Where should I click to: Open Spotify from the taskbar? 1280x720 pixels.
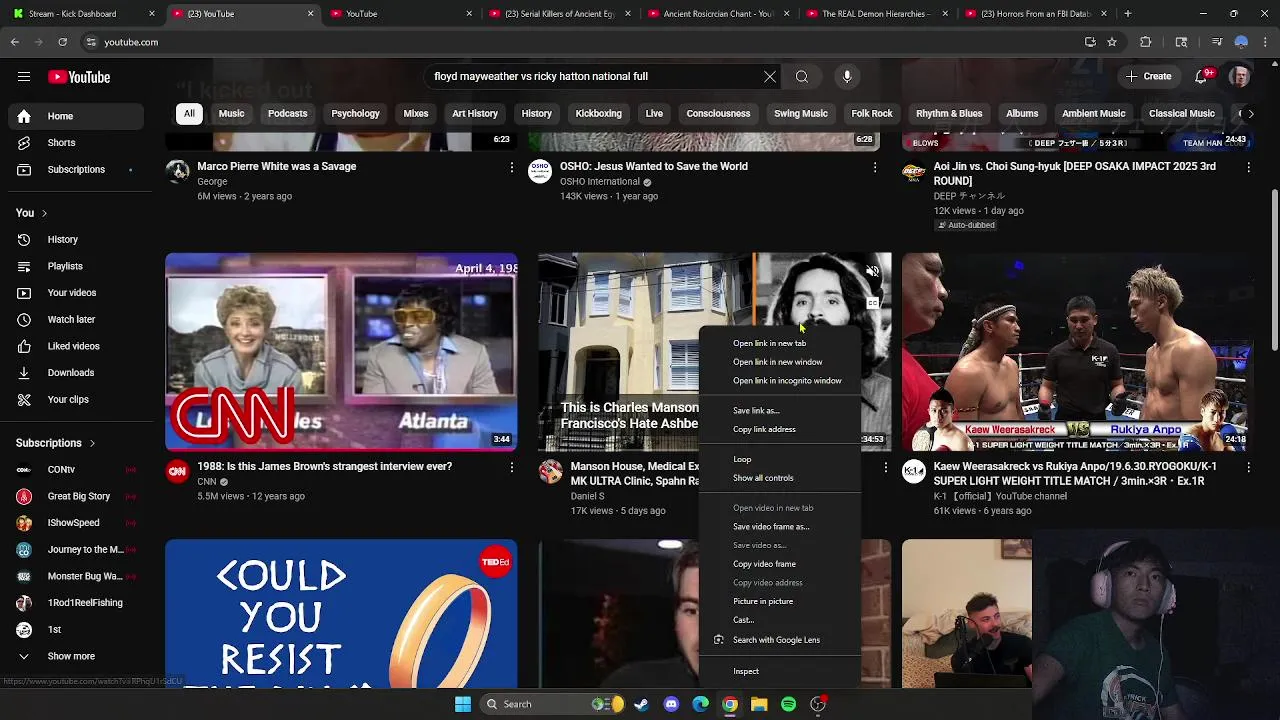pyautogui.click(x=788, y=704)
